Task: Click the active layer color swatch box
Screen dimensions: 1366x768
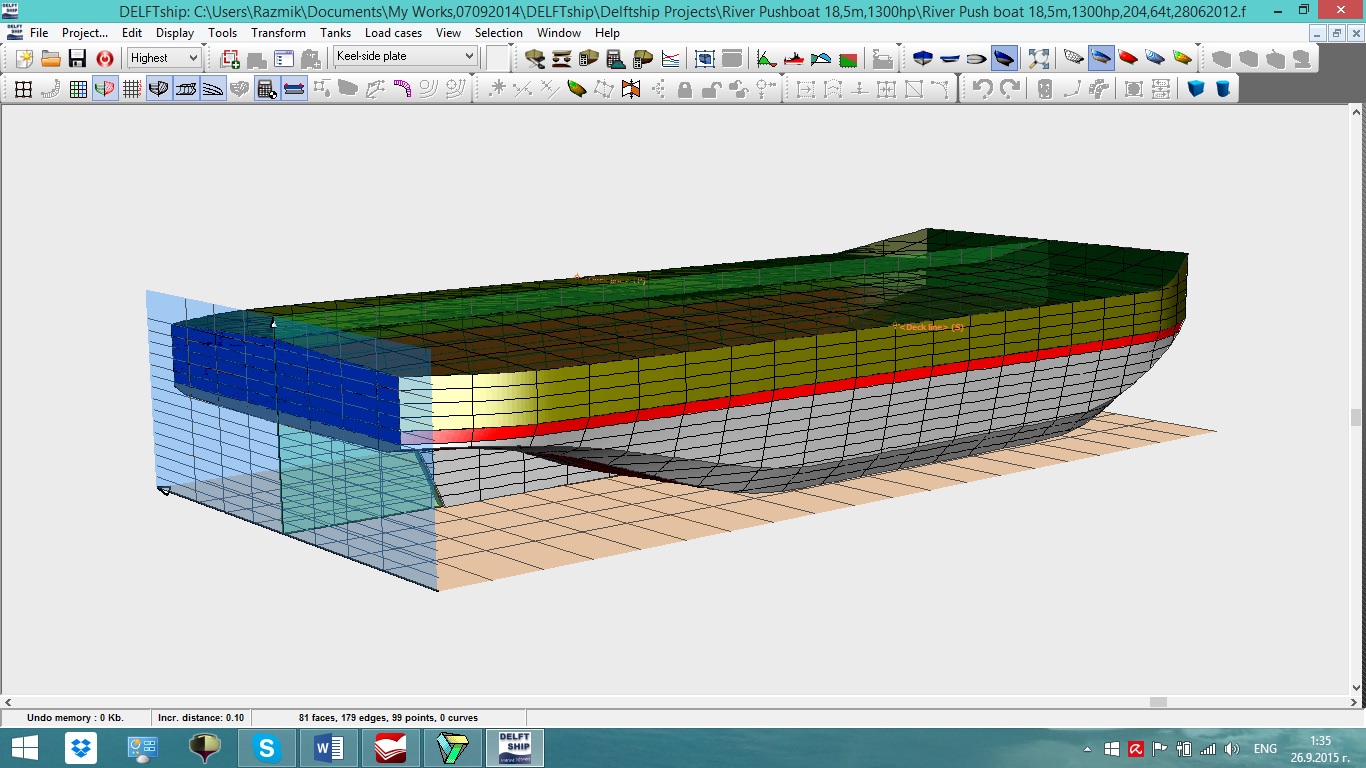Action: coord(498,58)
